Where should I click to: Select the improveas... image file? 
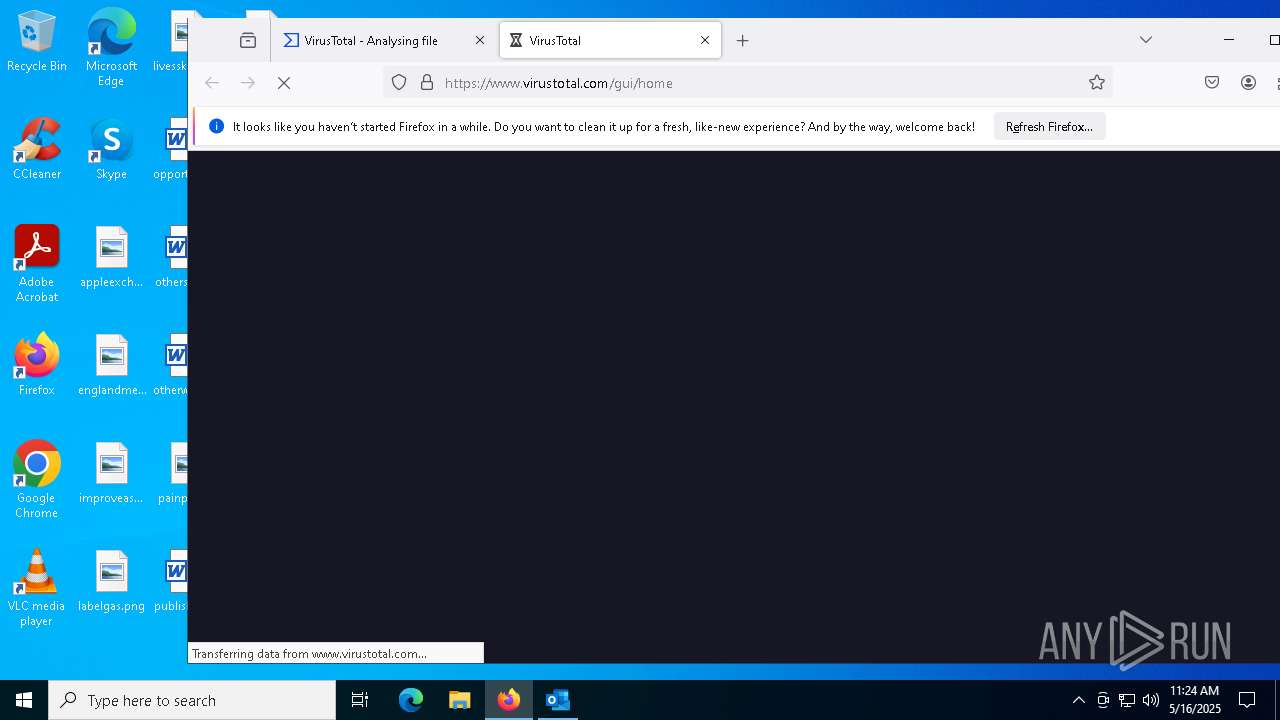111,473
